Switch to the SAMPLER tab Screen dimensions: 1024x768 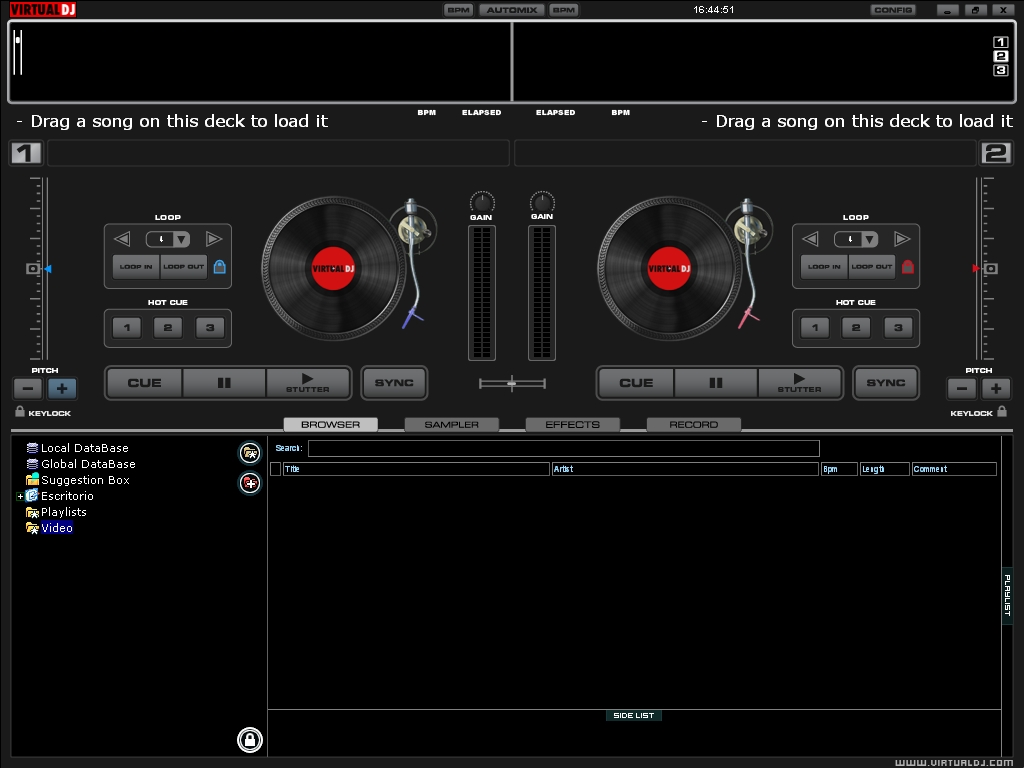point(451,423)
